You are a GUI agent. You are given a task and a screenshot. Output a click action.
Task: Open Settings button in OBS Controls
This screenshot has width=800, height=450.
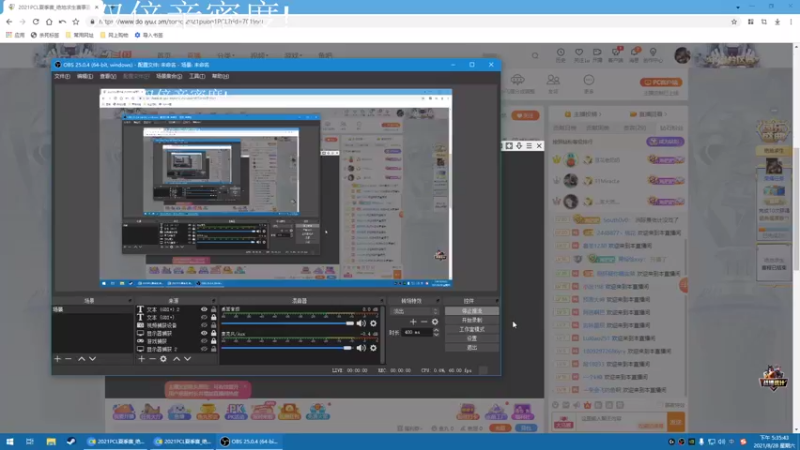click(472, 338)
